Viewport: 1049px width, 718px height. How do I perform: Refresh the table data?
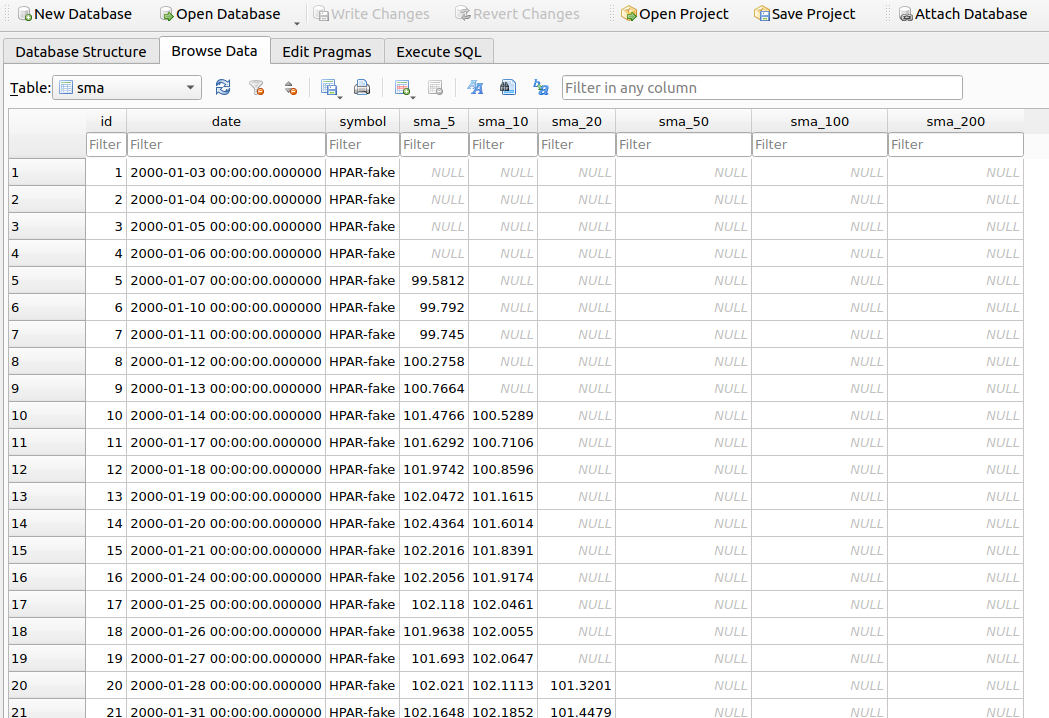(223, 88)
